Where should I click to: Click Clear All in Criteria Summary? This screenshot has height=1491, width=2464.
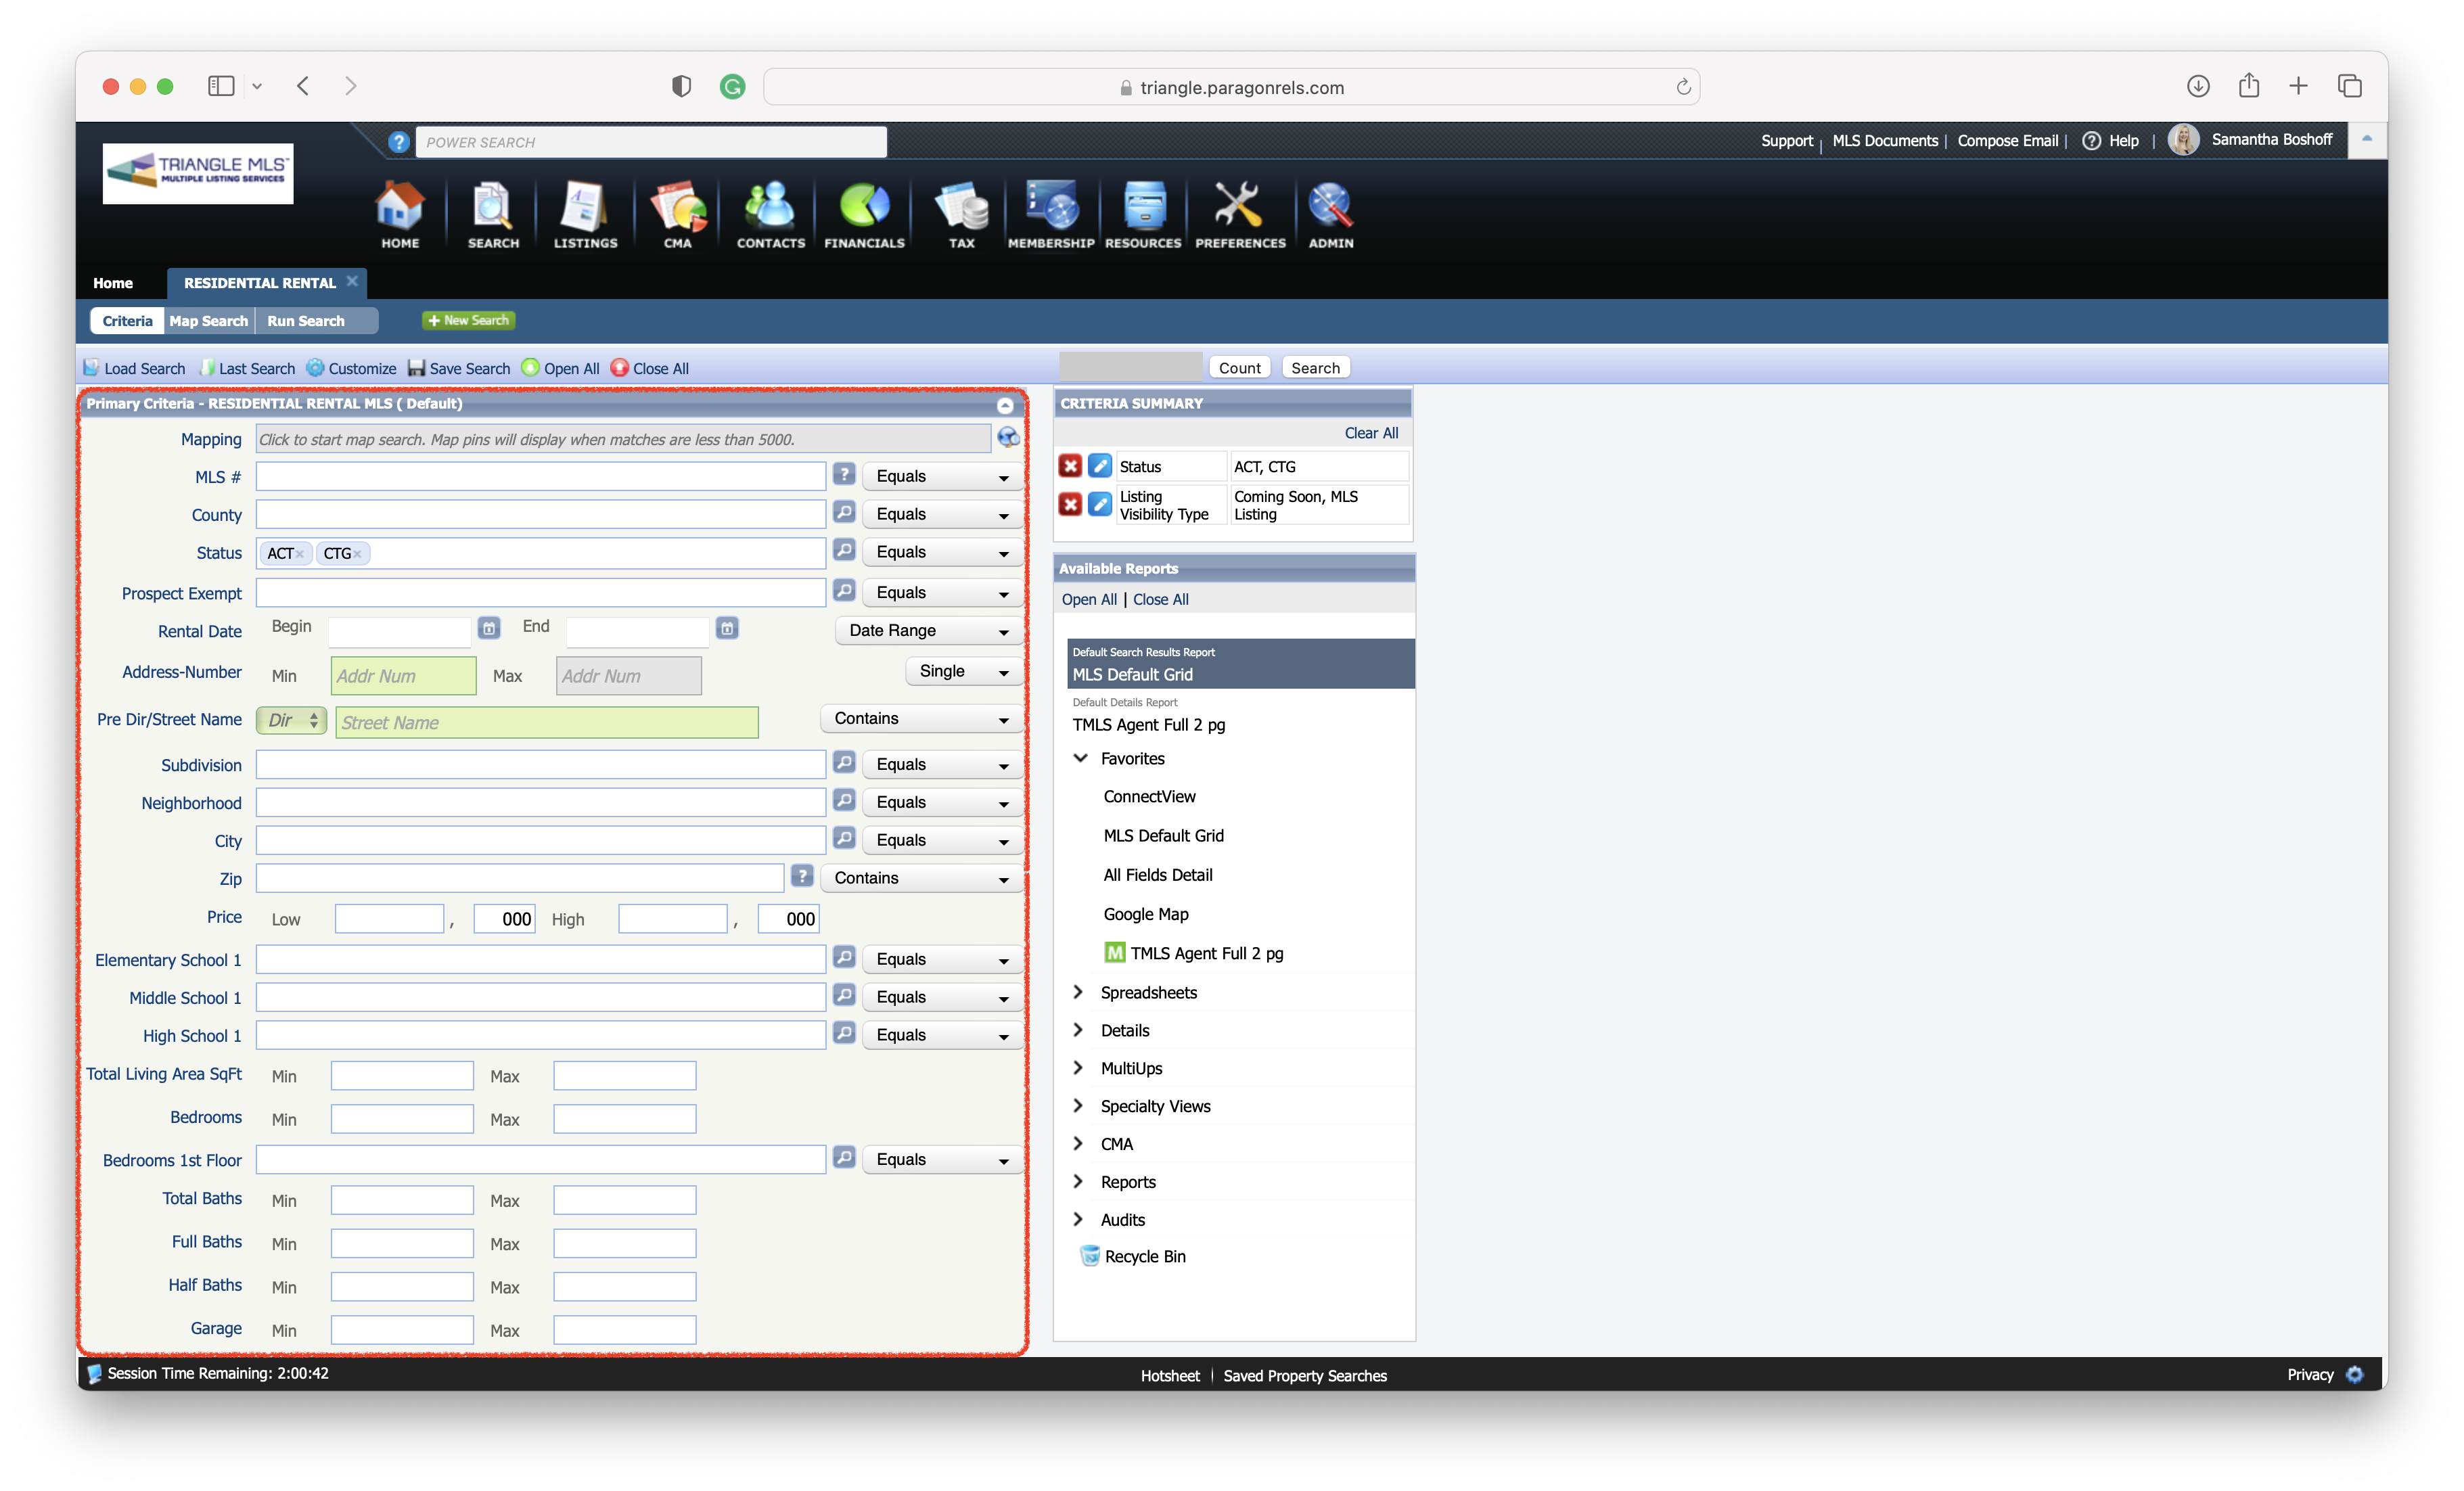coord(1371,433)
